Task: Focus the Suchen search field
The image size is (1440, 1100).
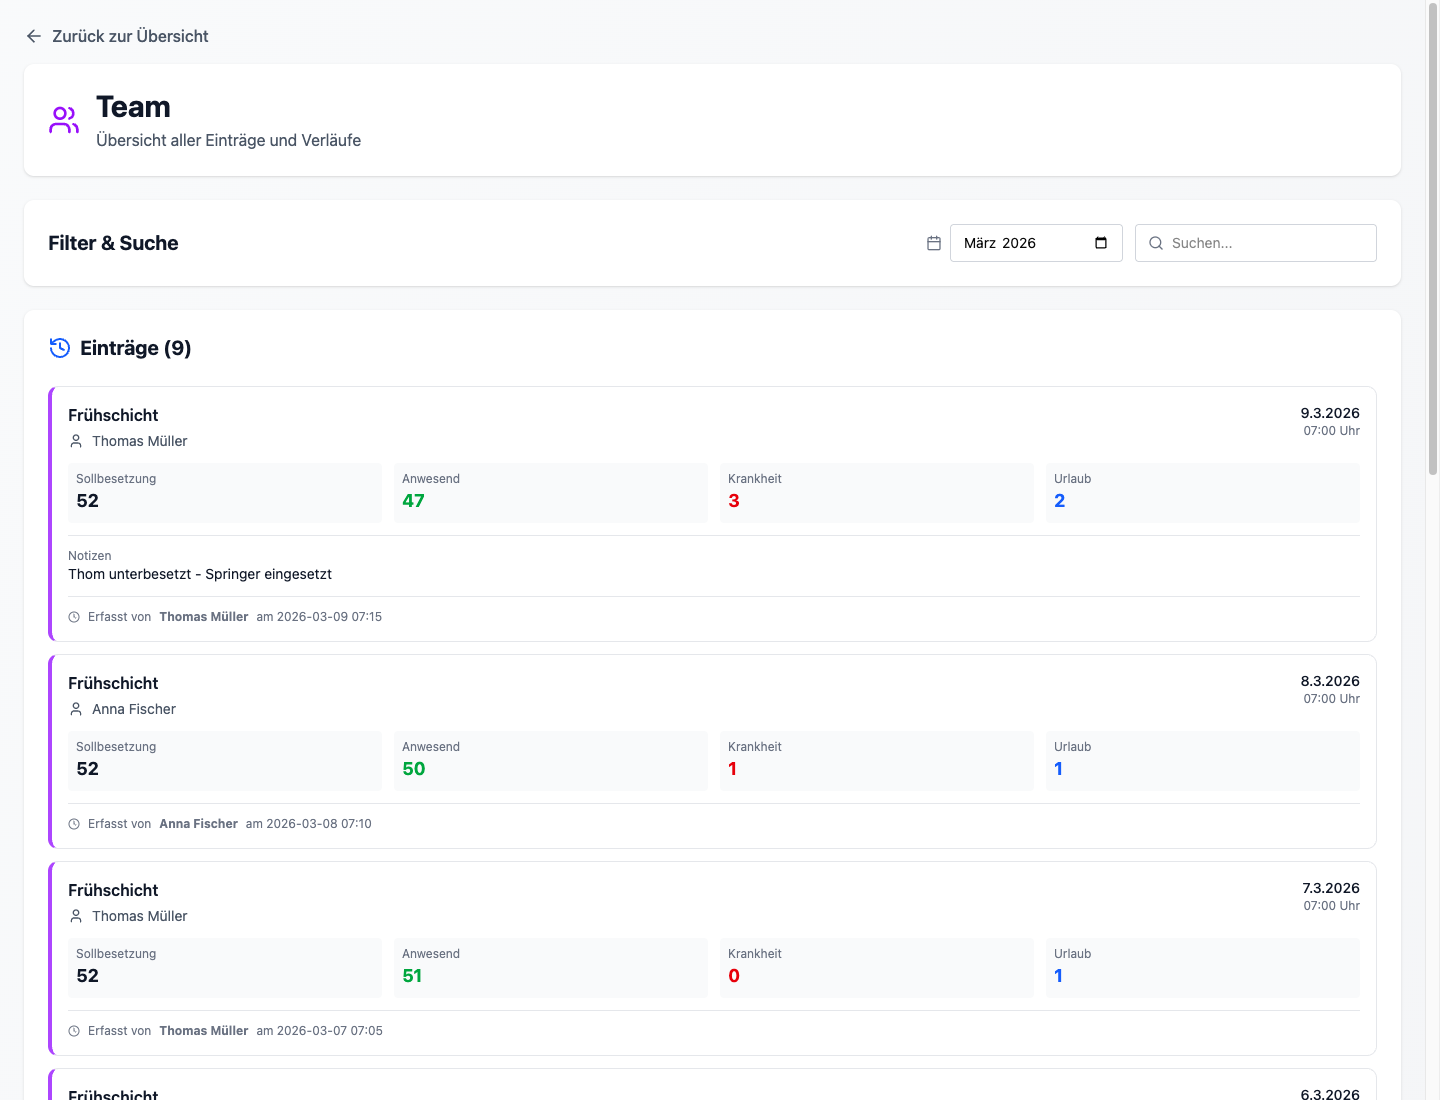Action: coord(1266,243)
